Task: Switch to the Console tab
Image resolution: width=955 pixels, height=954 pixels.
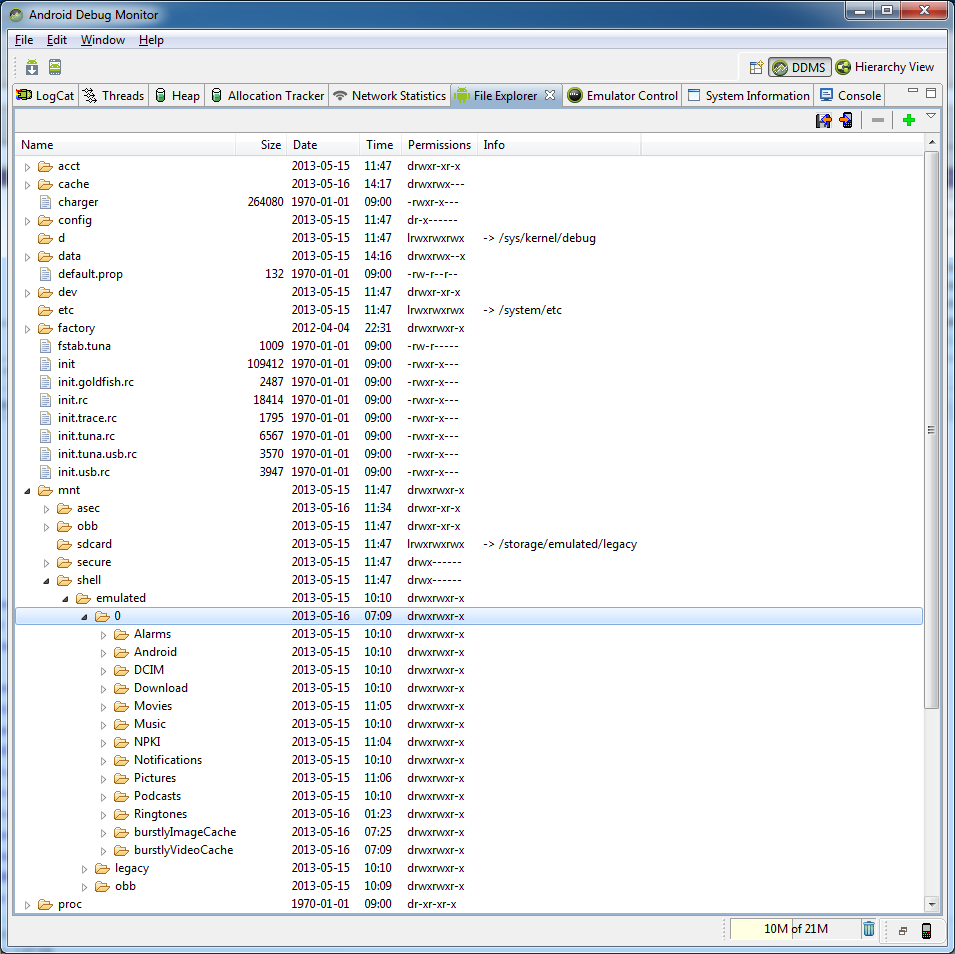Action: coord(850,96)
